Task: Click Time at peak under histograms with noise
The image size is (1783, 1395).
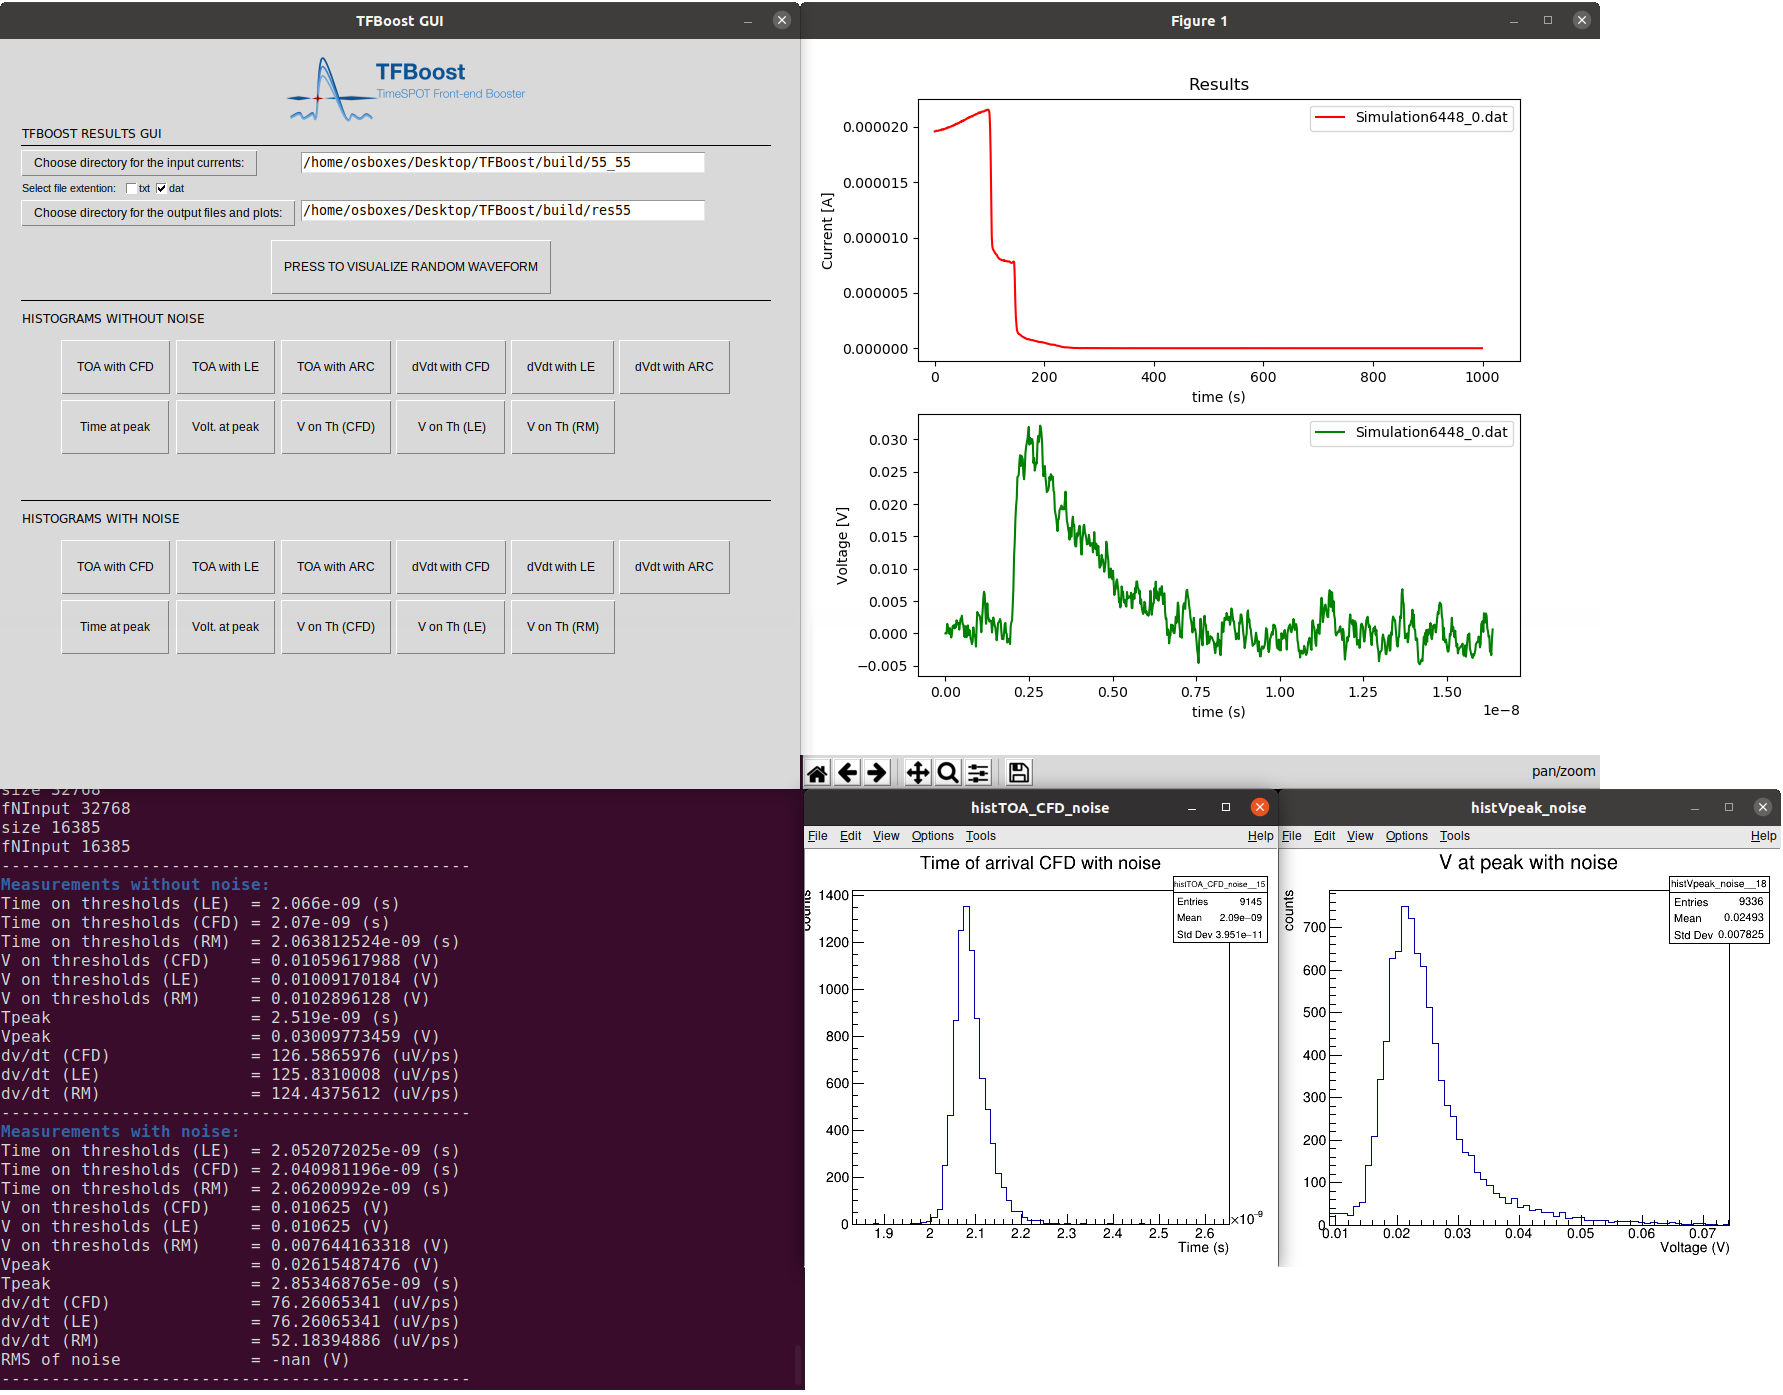Action: [x=115, y=627]
